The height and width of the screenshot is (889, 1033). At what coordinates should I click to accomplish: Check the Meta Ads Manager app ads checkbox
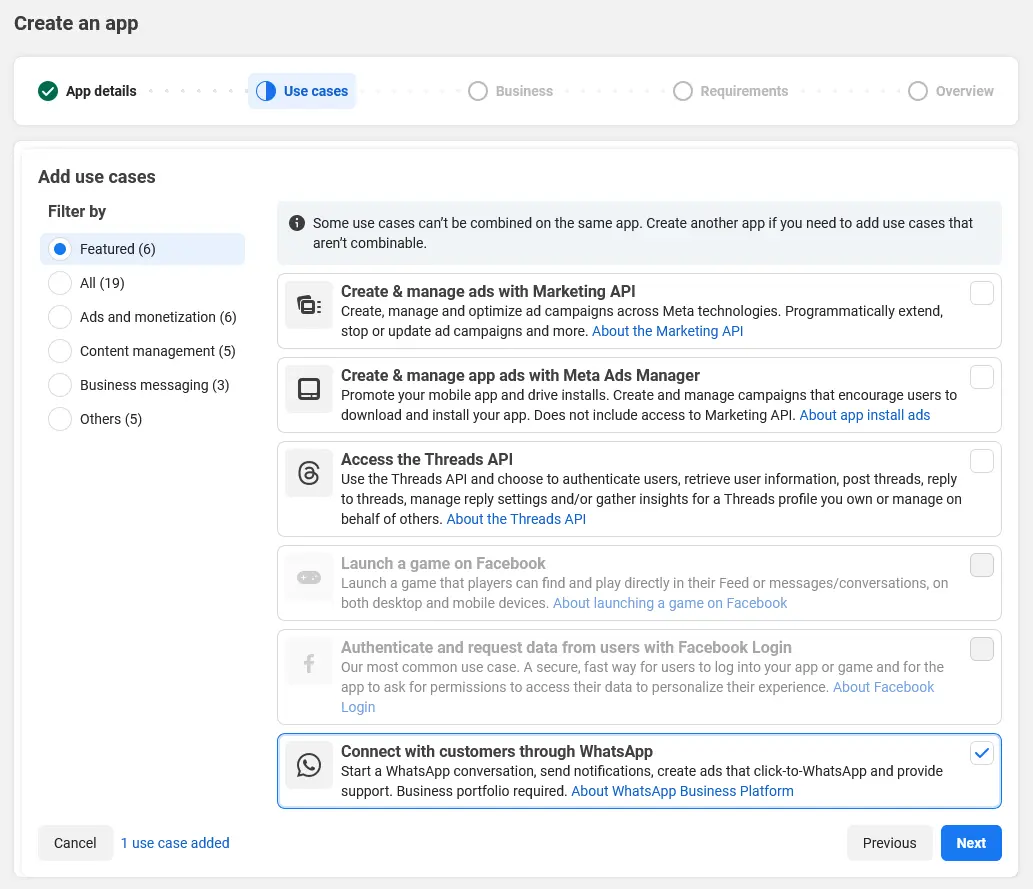click(982, 377)
